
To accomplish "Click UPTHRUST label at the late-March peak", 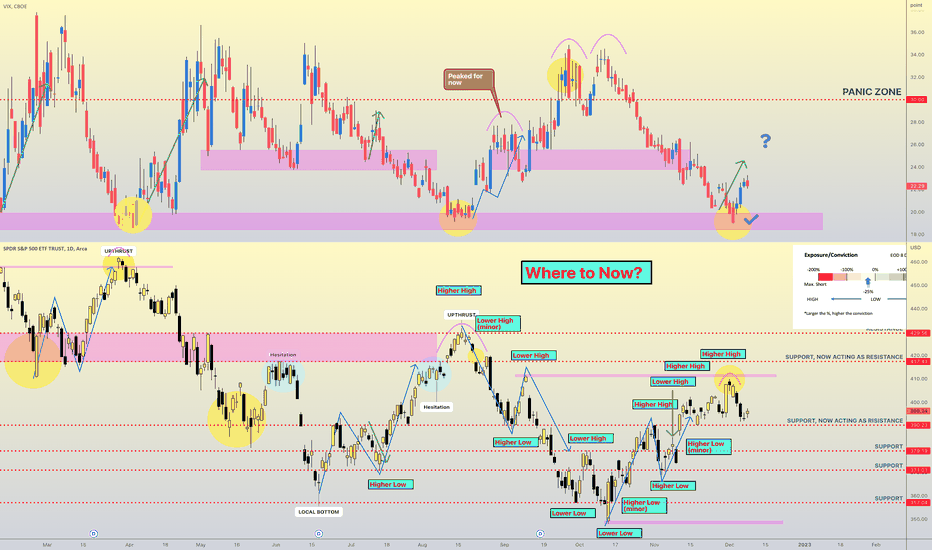I will [x=119, y=251].
